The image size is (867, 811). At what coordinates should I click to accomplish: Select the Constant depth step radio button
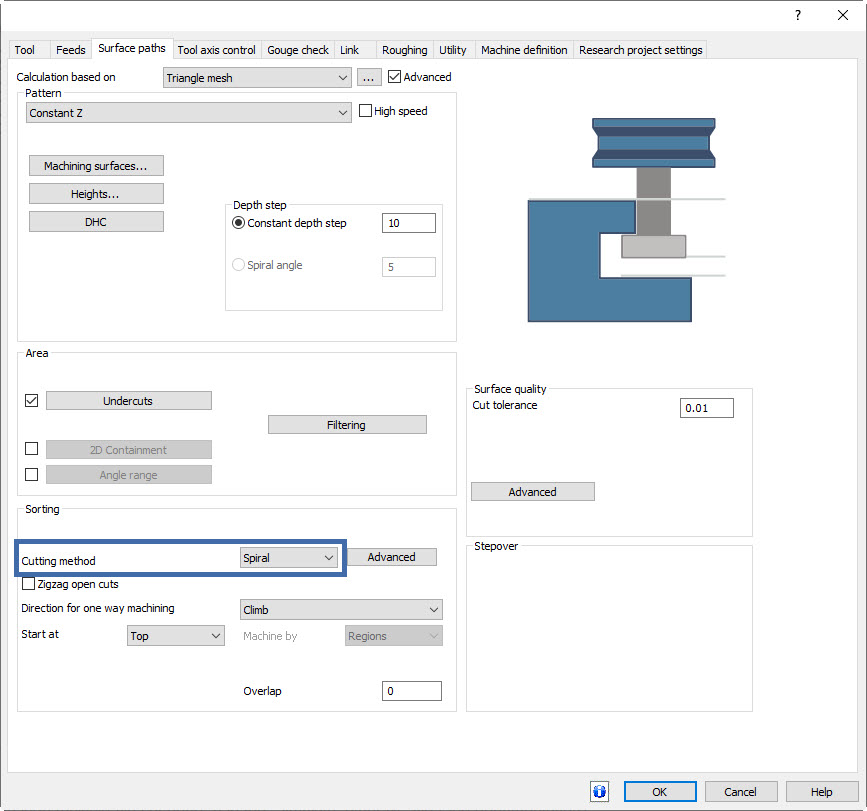[238, 223]
